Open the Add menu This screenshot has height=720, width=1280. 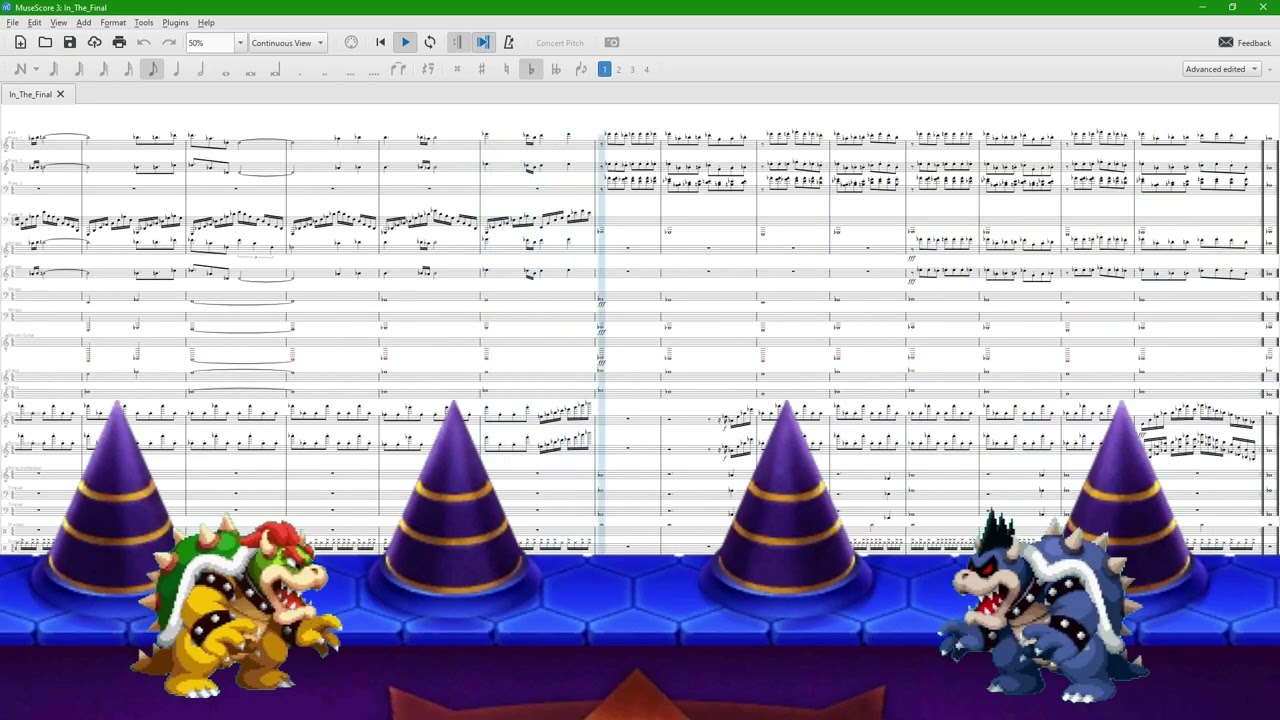coord(84,22)
